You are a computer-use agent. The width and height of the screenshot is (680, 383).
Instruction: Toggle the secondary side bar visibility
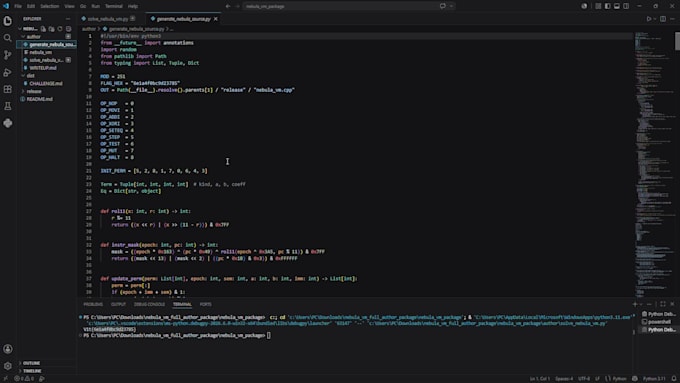(x=626, y=6)
